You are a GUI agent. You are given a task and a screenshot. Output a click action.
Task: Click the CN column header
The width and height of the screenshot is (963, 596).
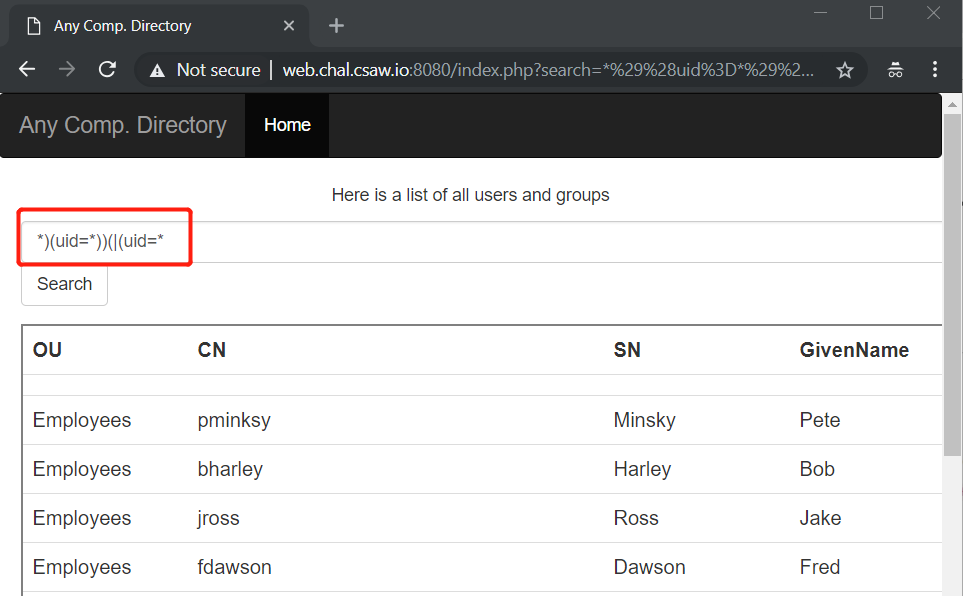[x=212, y=350]
